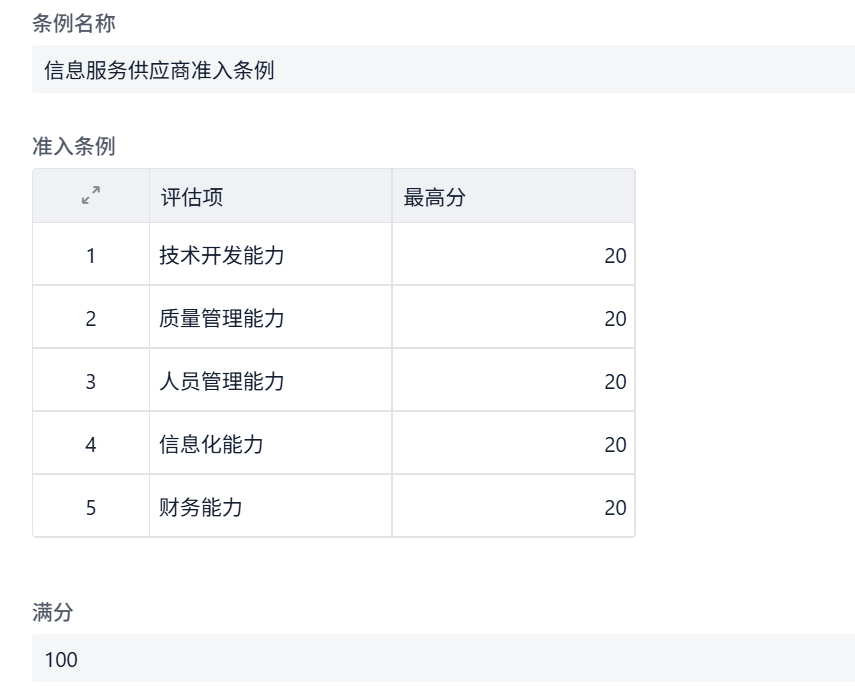Click the 财务能力 cell
The width and height of the screenshot is (855, 686).
[x=270, y=507]
